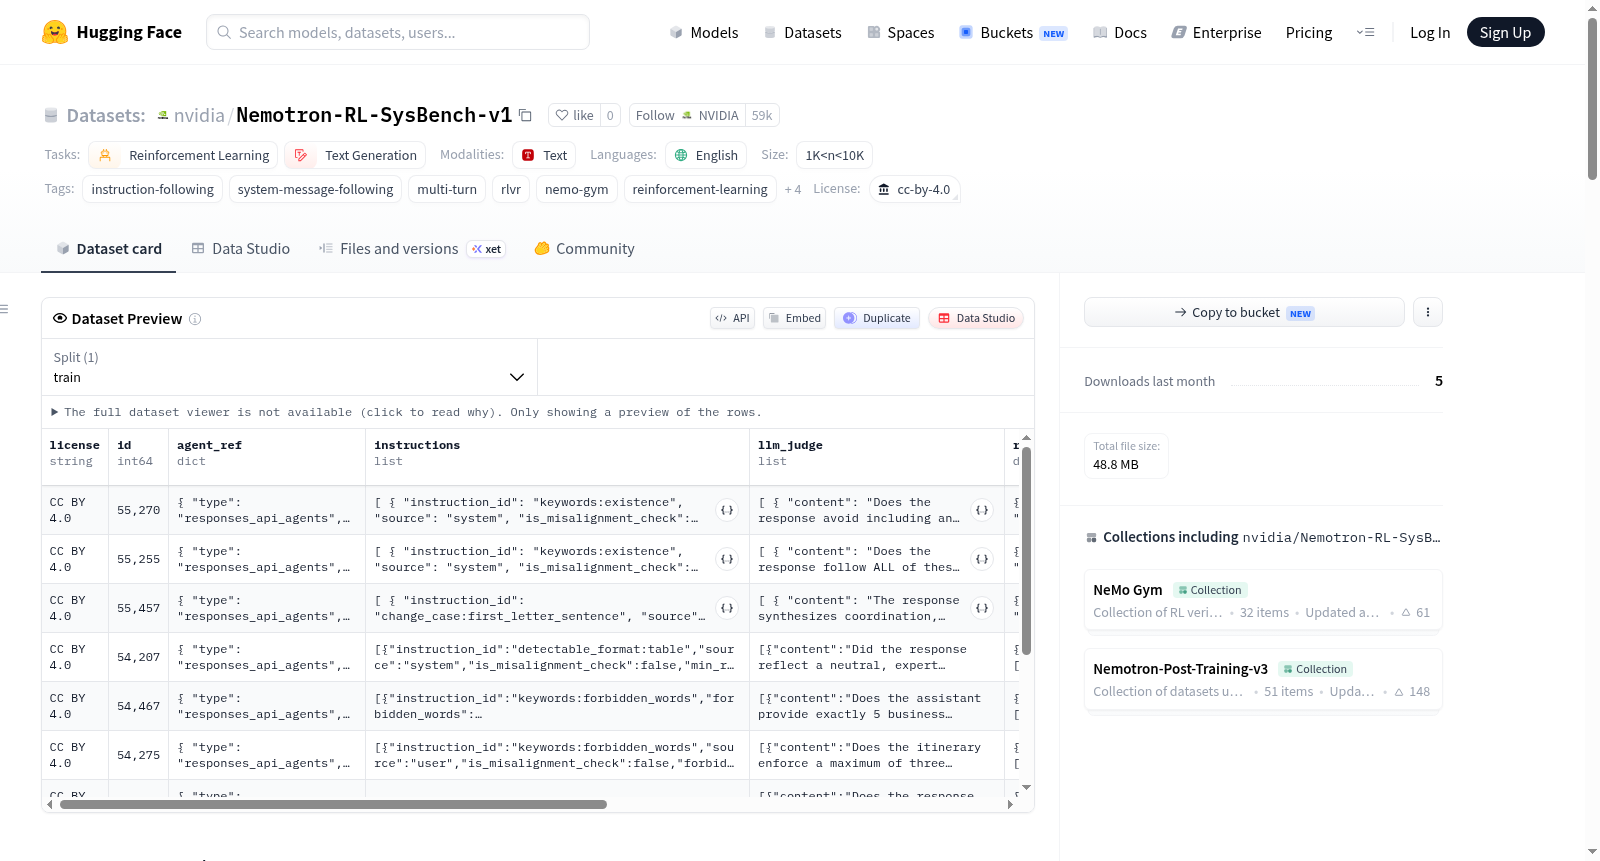The height and width of the screenshot is (861, 1600).
Task: Open the Models page
Action: click(x=704, y=32)
